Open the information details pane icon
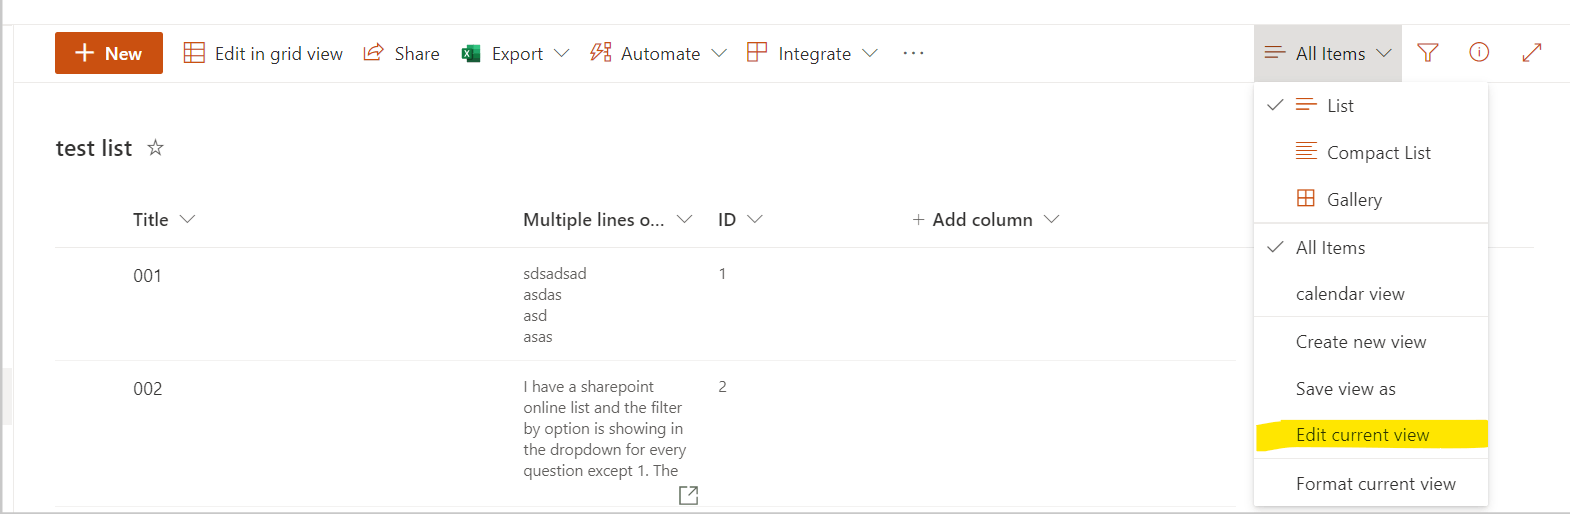1570x514 pixels. pyautogui.click(x=1479, y=53)
